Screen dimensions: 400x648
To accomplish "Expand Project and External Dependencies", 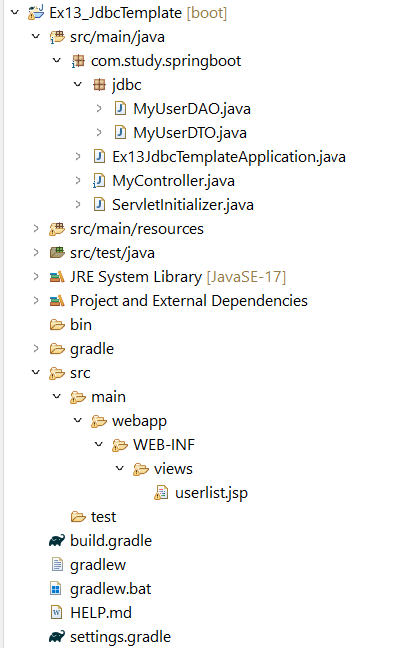I will tap(36, 300).
